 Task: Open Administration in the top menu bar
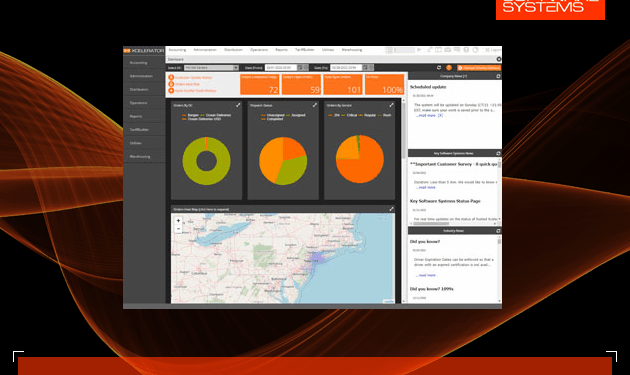point(205,50)
